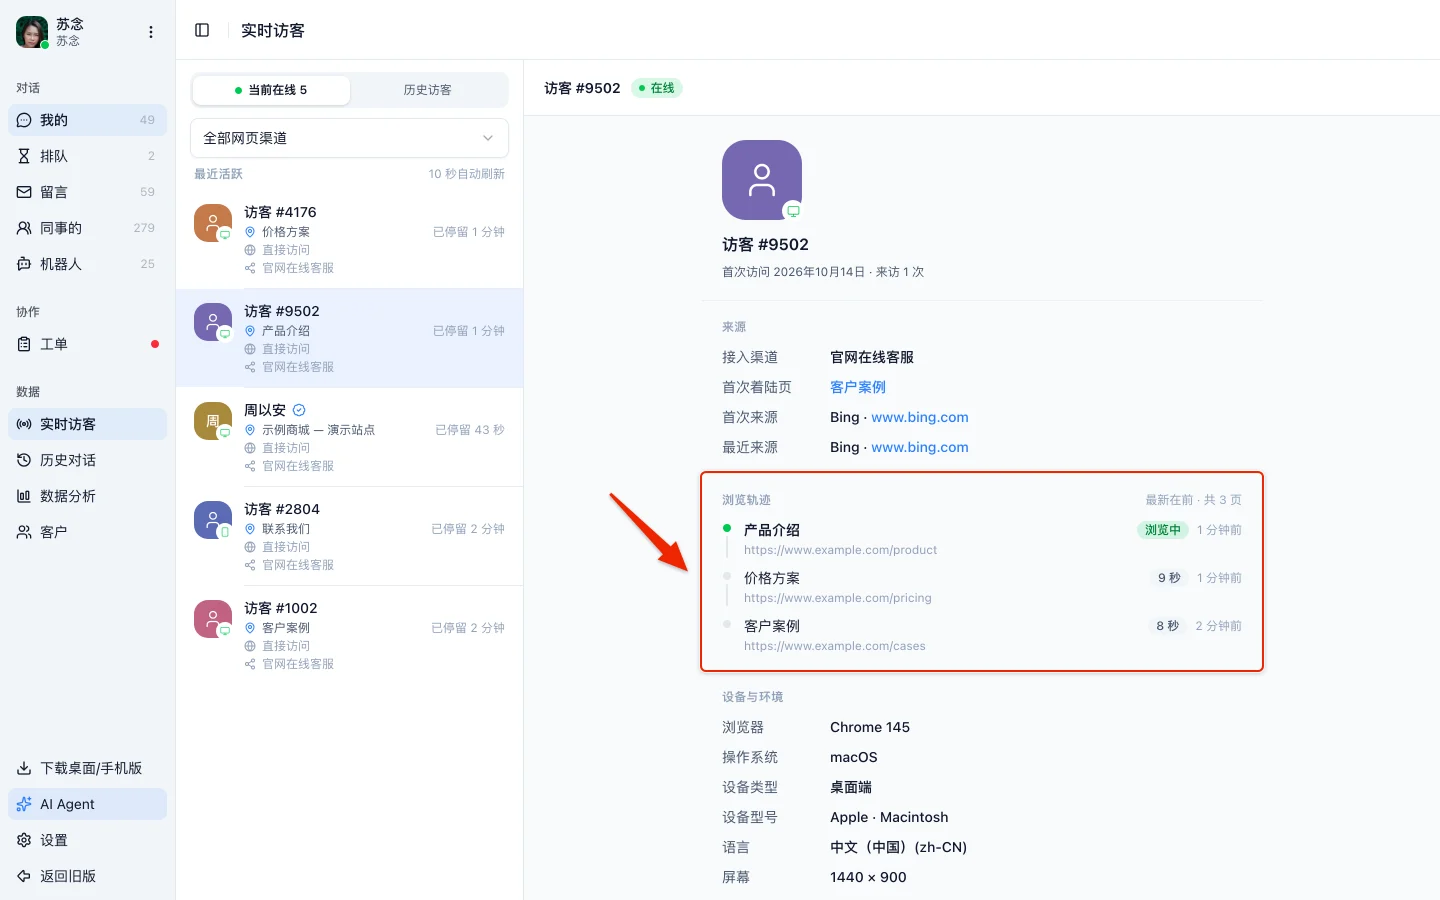Viewport: 1440px width, 900px height.
Task: Click the 机器人 robot icon
Action: 24,264
